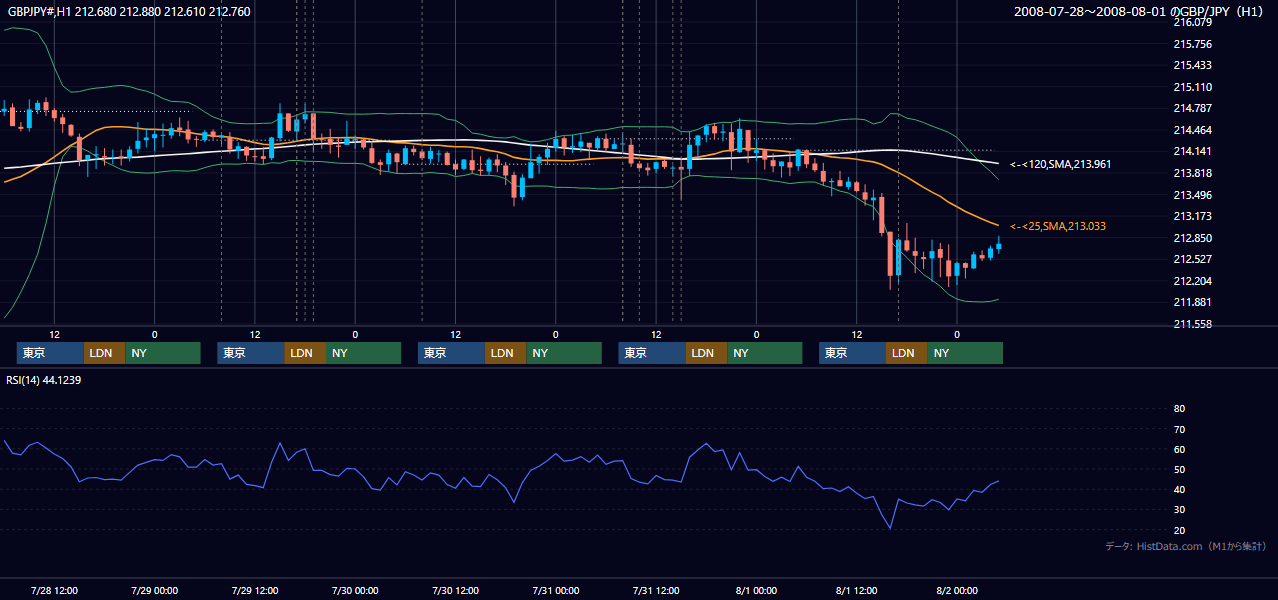Click the leftmost NY session box
This screenshot has height=600, width=1278.
[163, 353]
